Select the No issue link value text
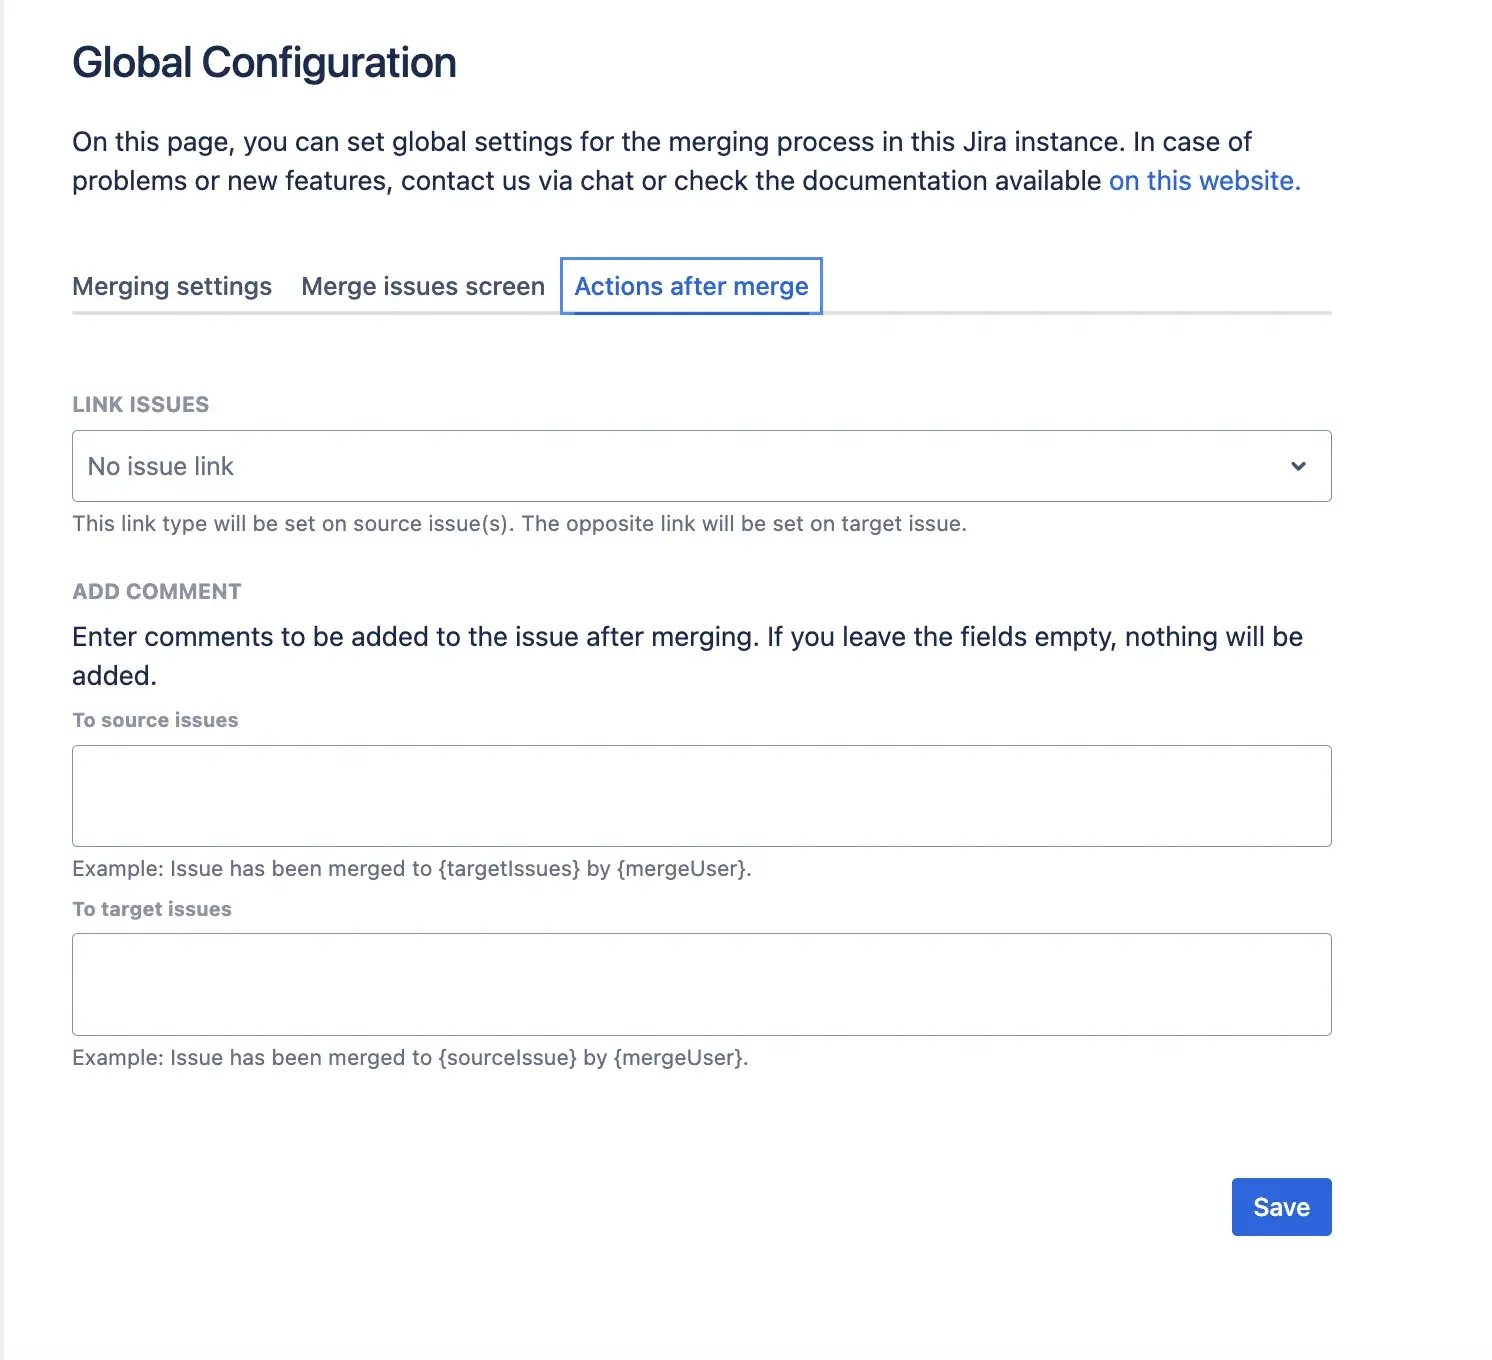Screen dimensions: 1492x1360 click(x=160, y=466)
